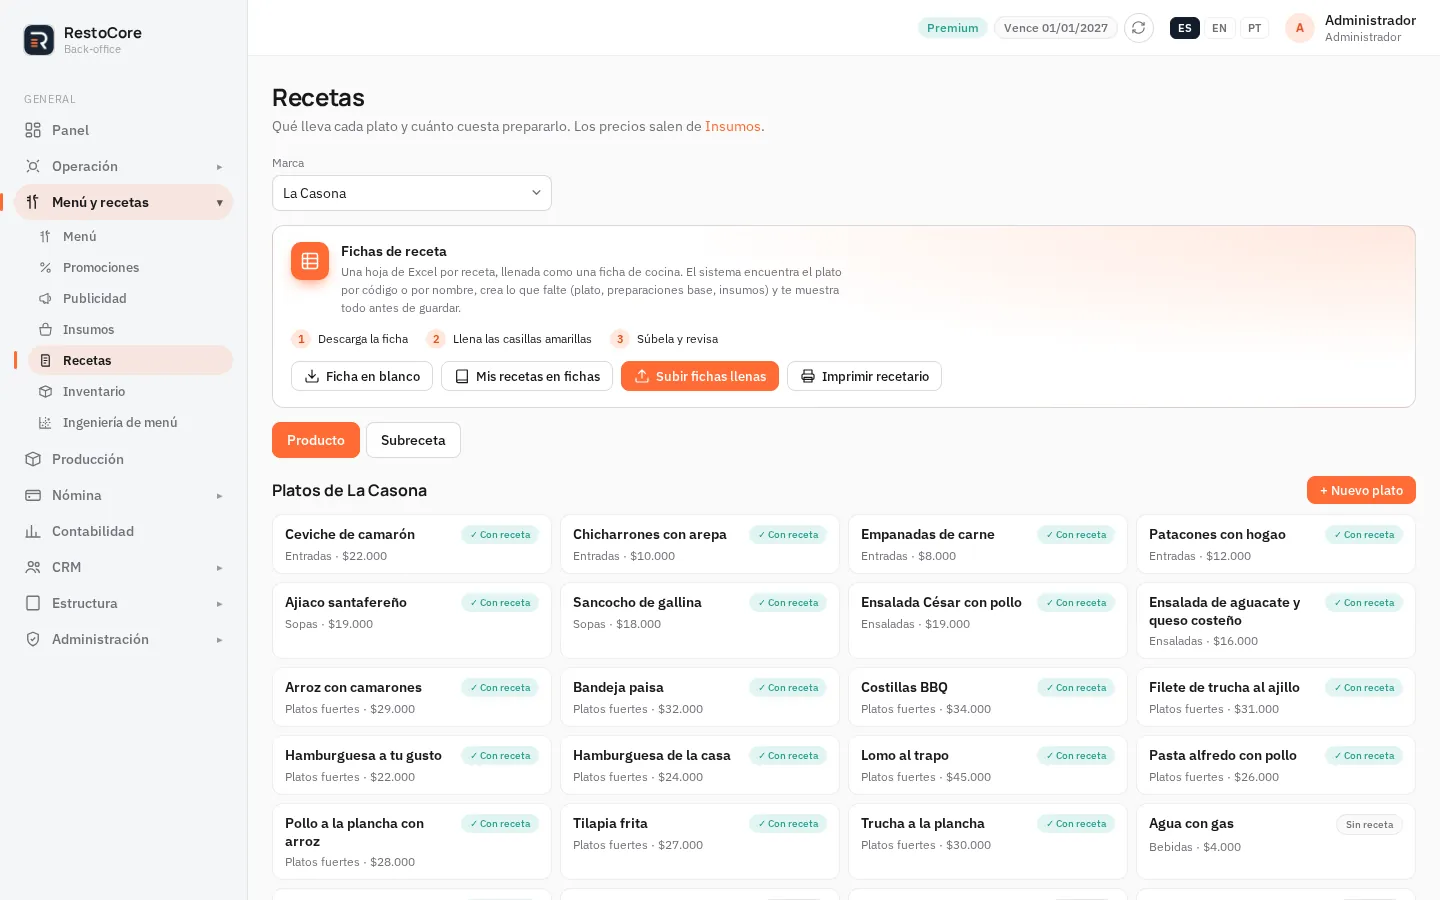The height and width of the screenshot is (900, 1440).
Task: Click the + Nuevo plato button
Action: [1361, 490]
